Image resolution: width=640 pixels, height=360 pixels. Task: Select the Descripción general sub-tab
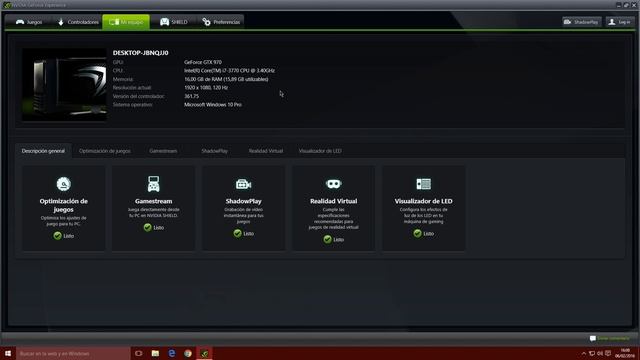[43, 151]
